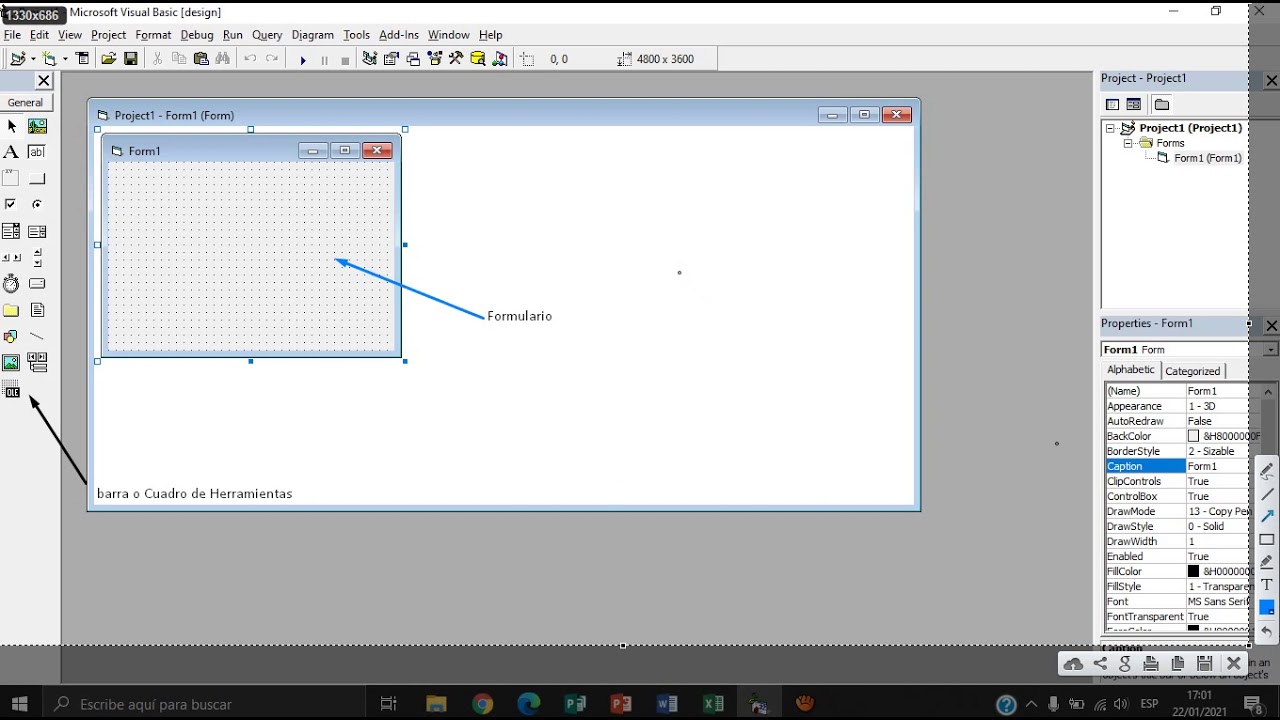
Task: Open the Format menu
Action: 153,35
